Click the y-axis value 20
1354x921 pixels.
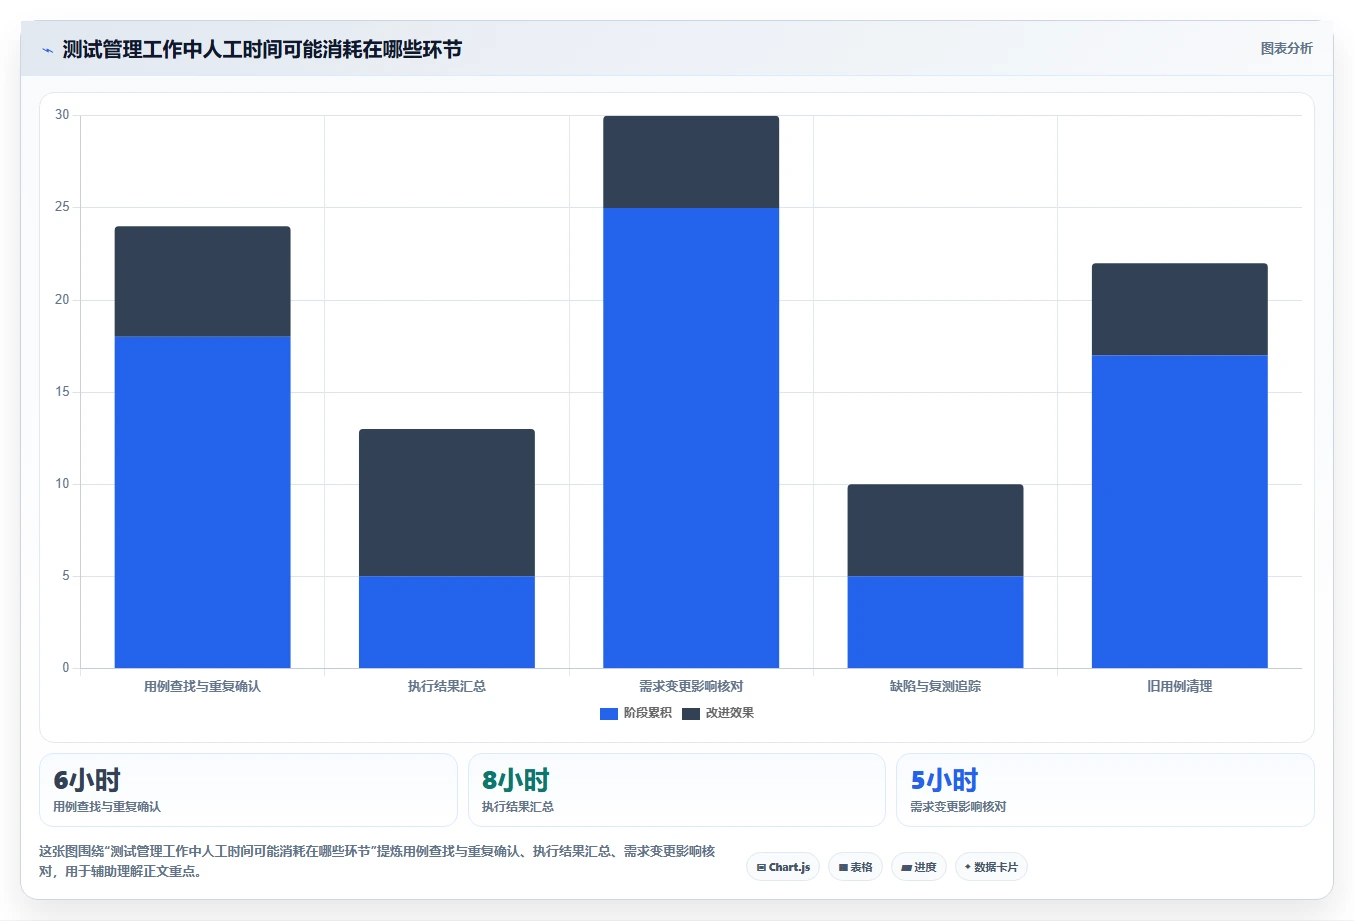pos(62,300)
